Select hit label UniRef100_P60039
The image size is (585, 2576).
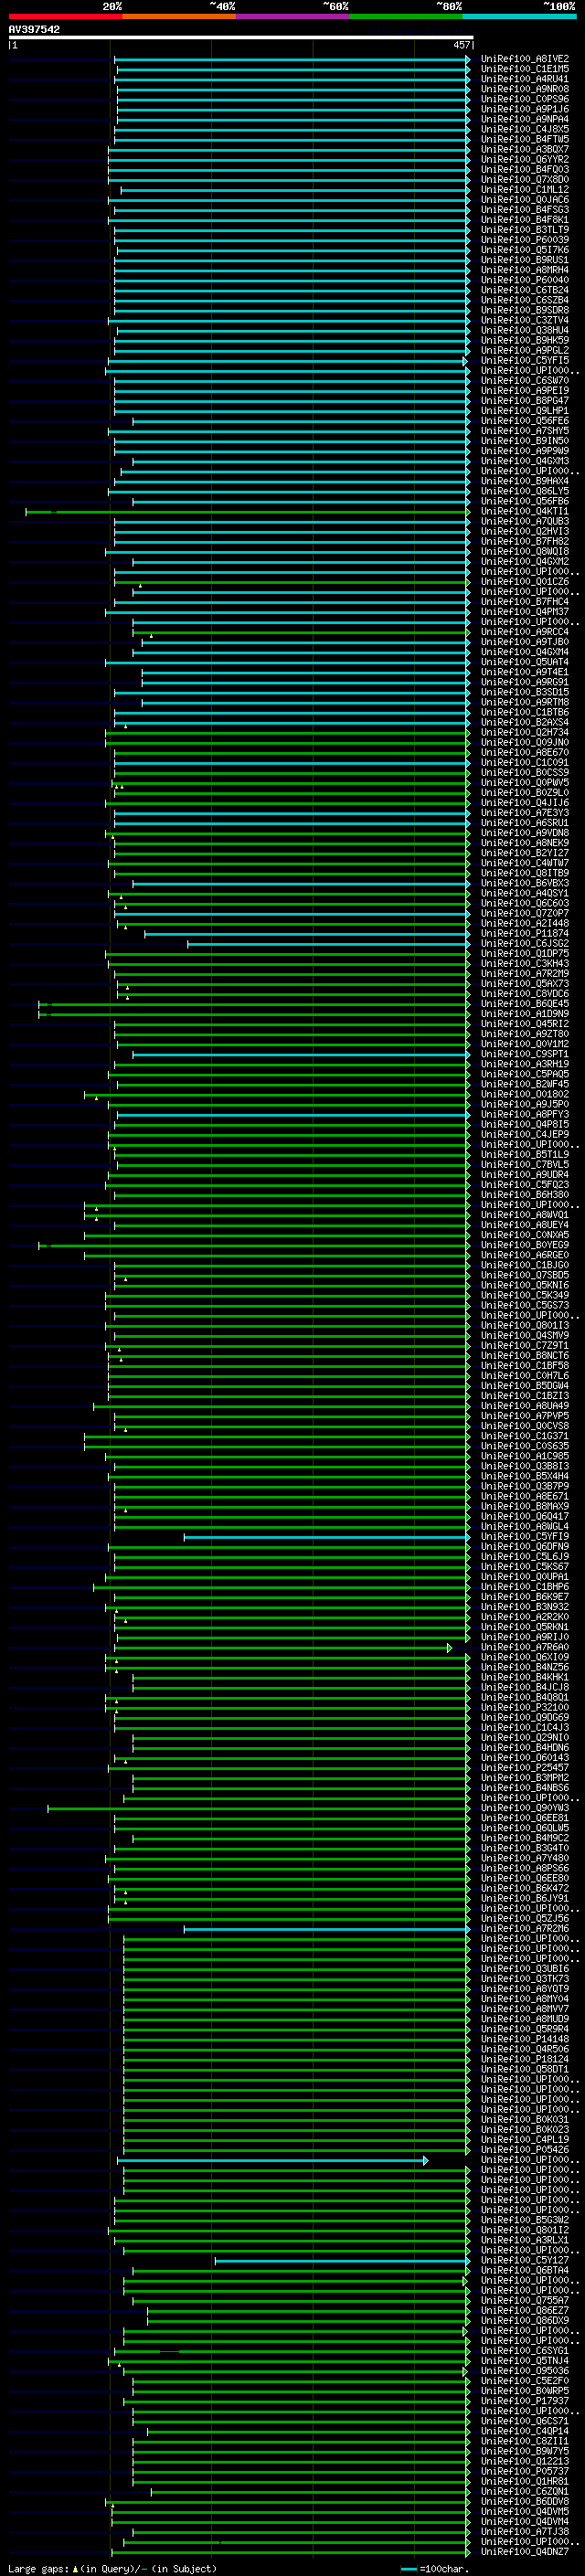click(x=525, y=240)
